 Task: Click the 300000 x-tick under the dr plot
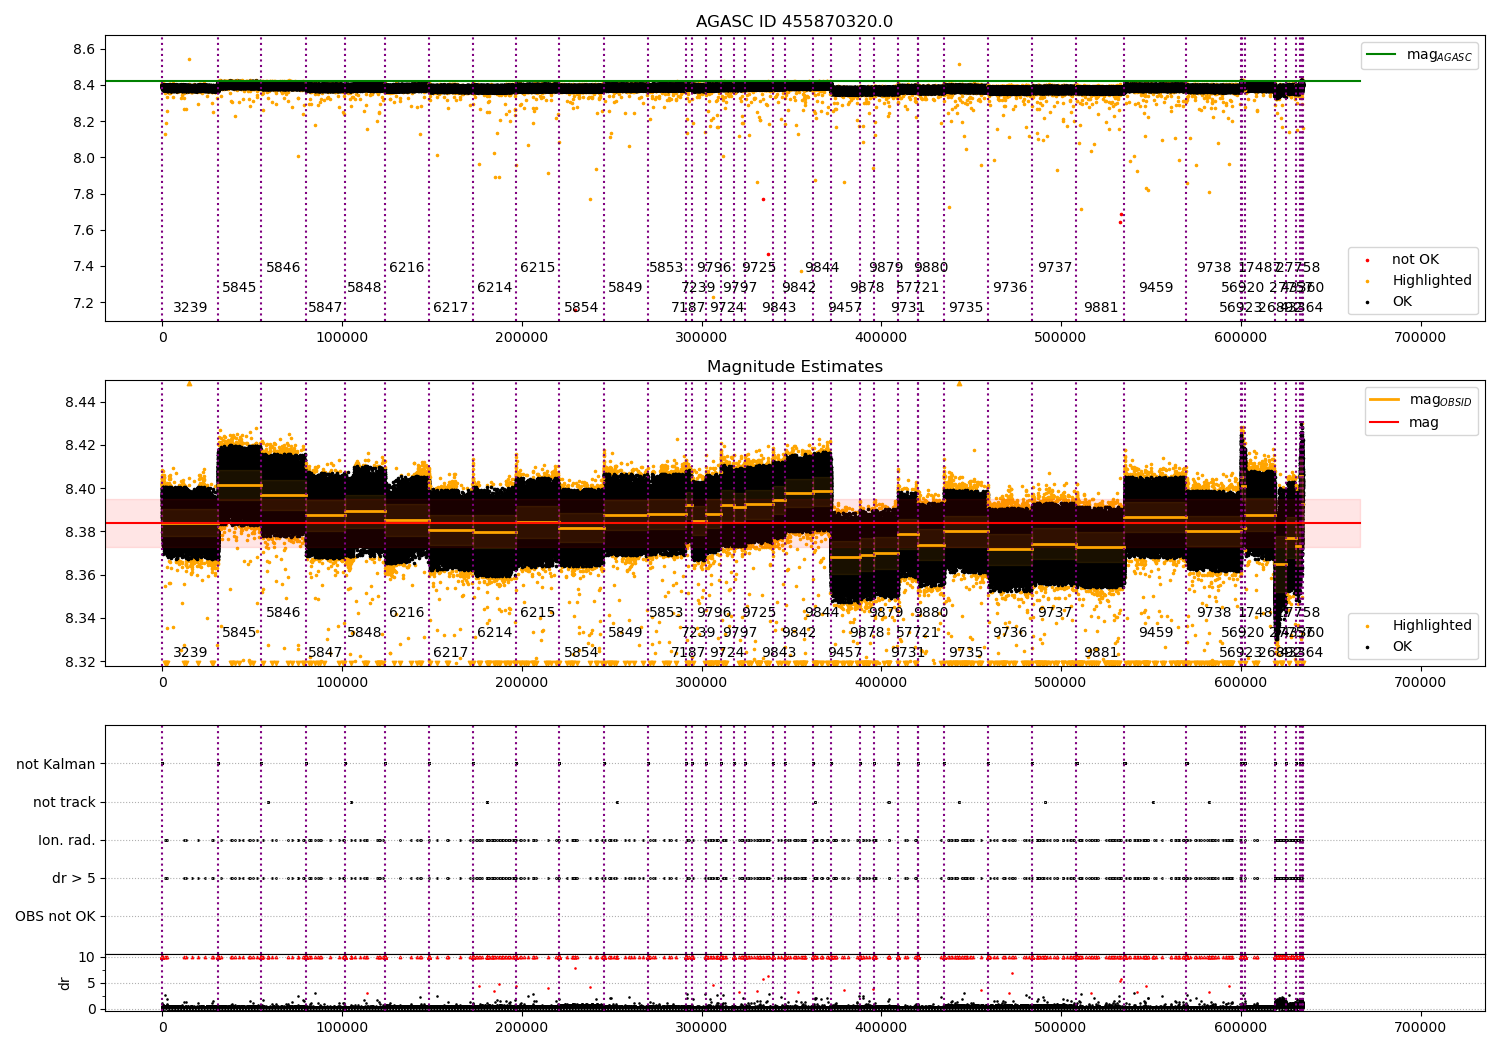click(701, 1027)
